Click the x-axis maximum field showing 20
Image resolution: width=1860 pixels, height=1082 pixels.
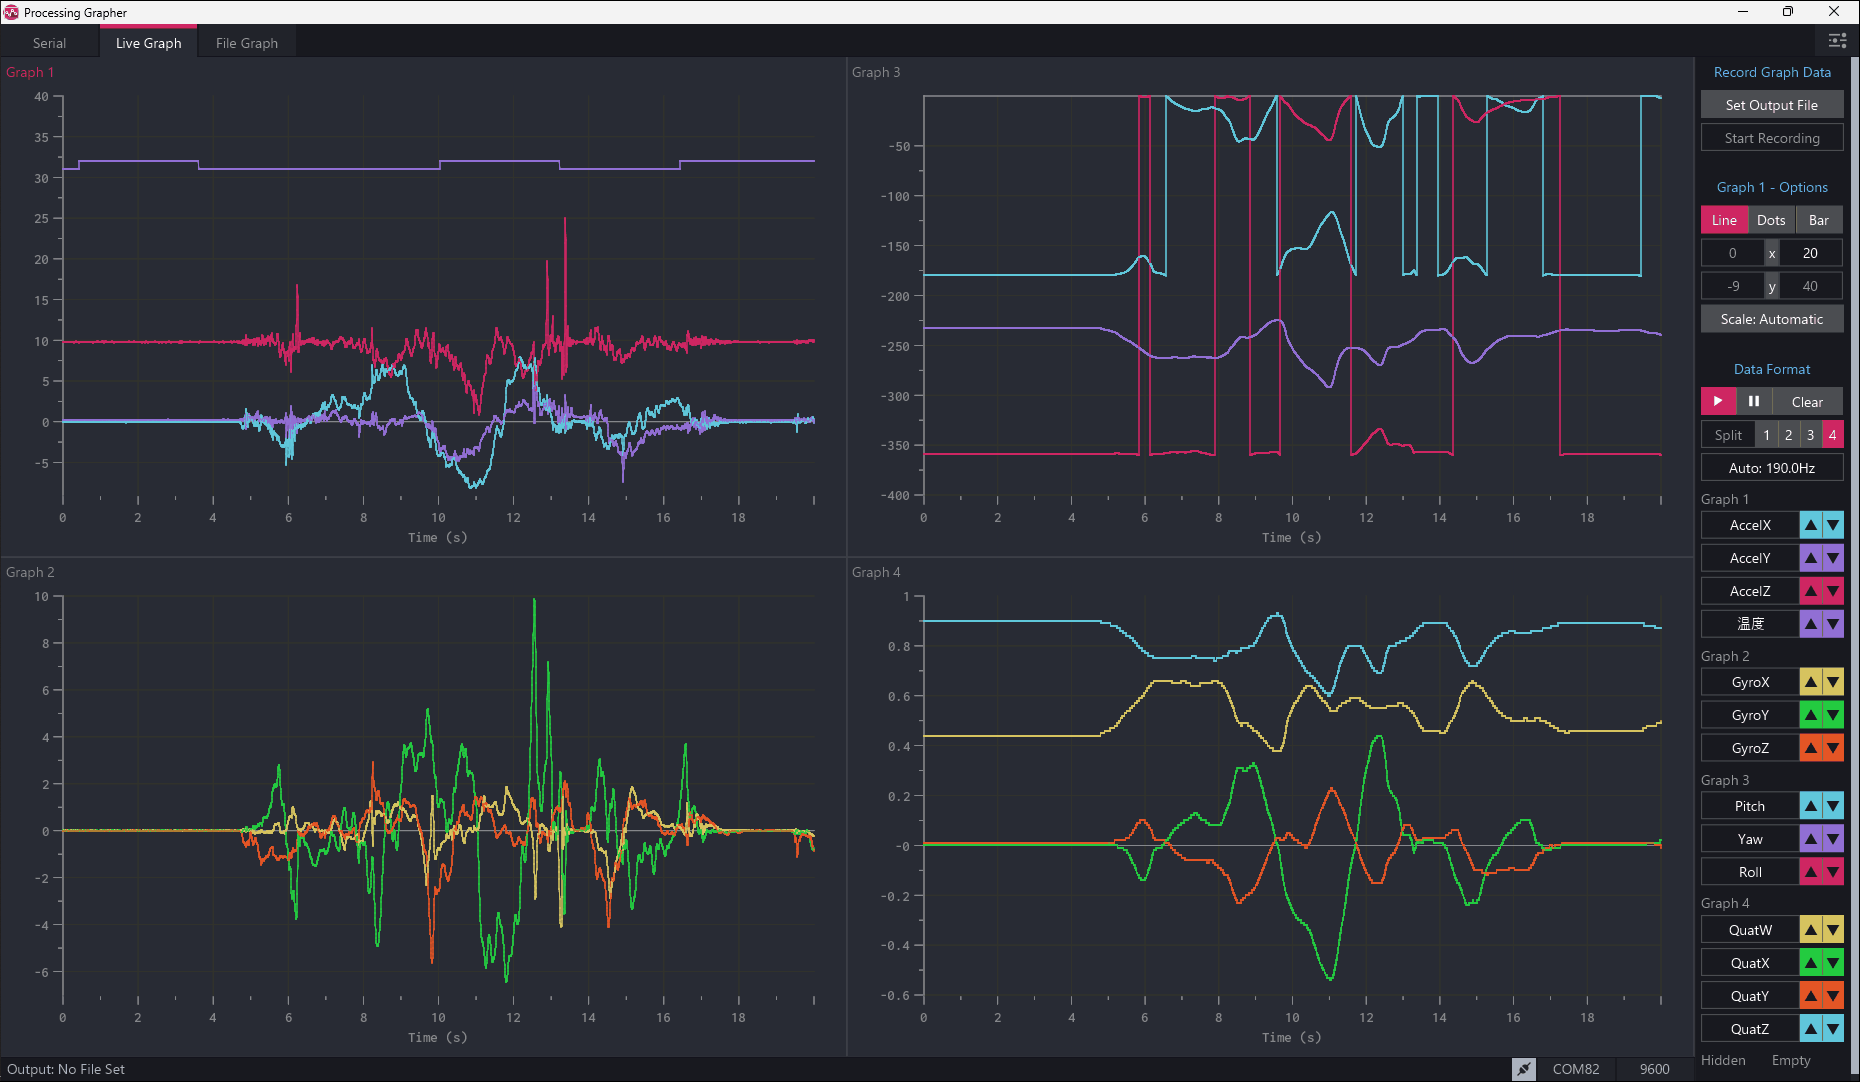click(x=1810, y=253)
